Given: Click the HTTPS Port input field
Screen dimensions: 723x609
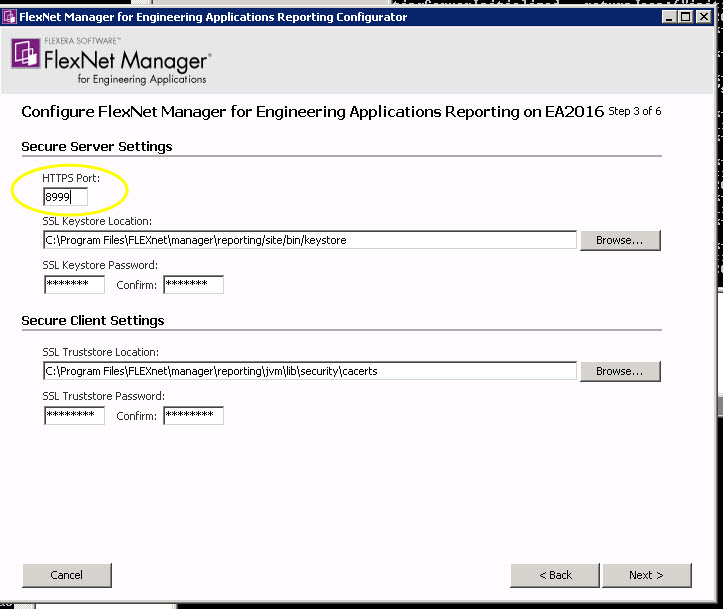Looking at the screenshot, I should [x=65, y=197].
